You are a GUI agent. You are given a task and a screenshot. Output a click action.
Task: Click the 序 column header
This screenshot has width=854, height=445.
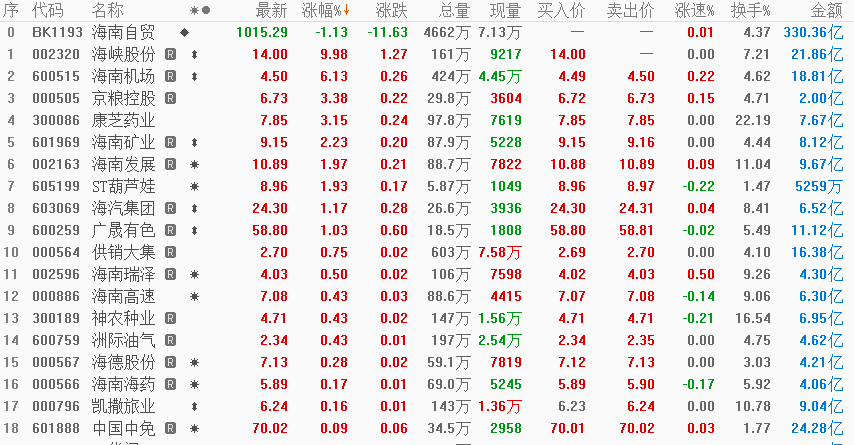pos(10,10)
